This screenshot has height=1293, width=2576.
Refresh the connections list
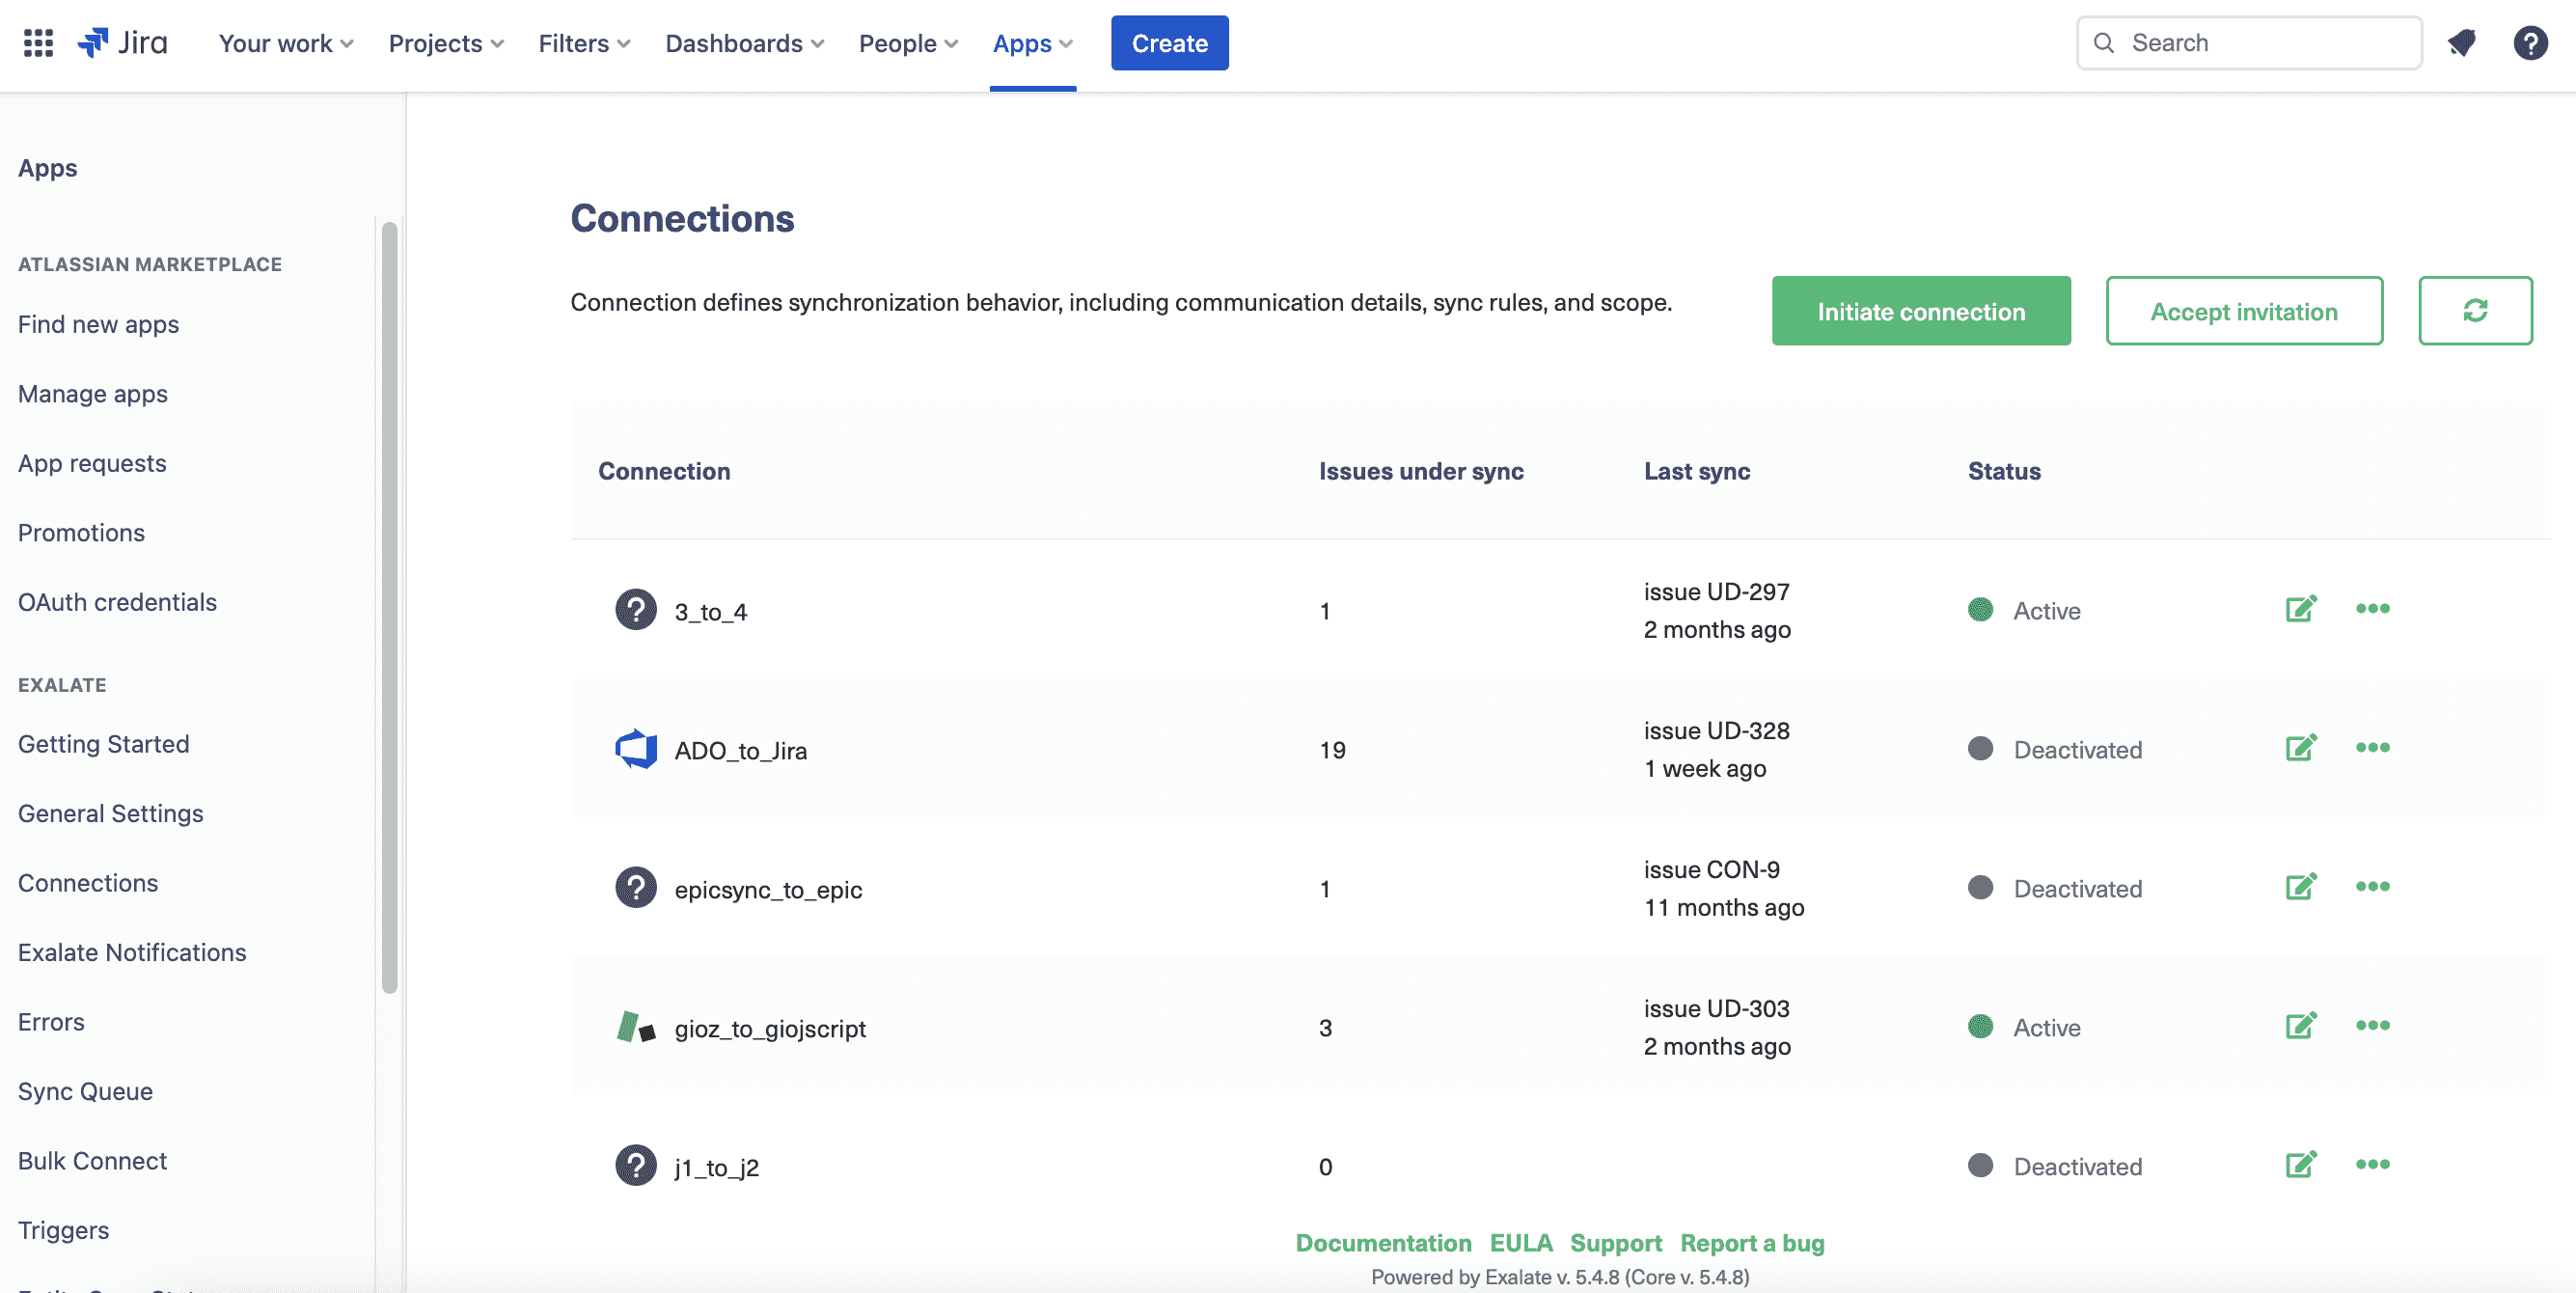pos(2475,311)
